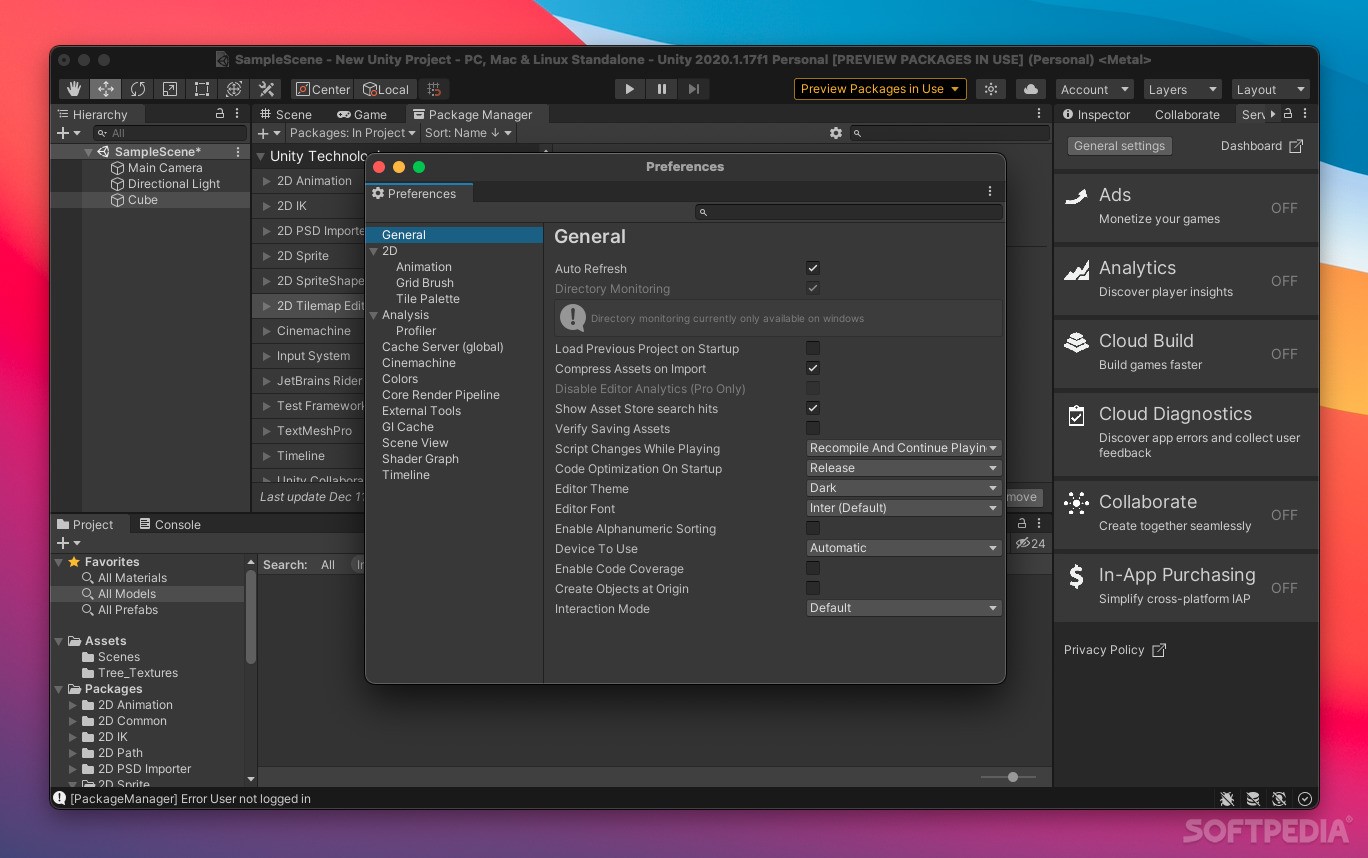Enable Alphanumeric Sorting
Viewport: 1368px width, 858px height.
click(813, 528)
